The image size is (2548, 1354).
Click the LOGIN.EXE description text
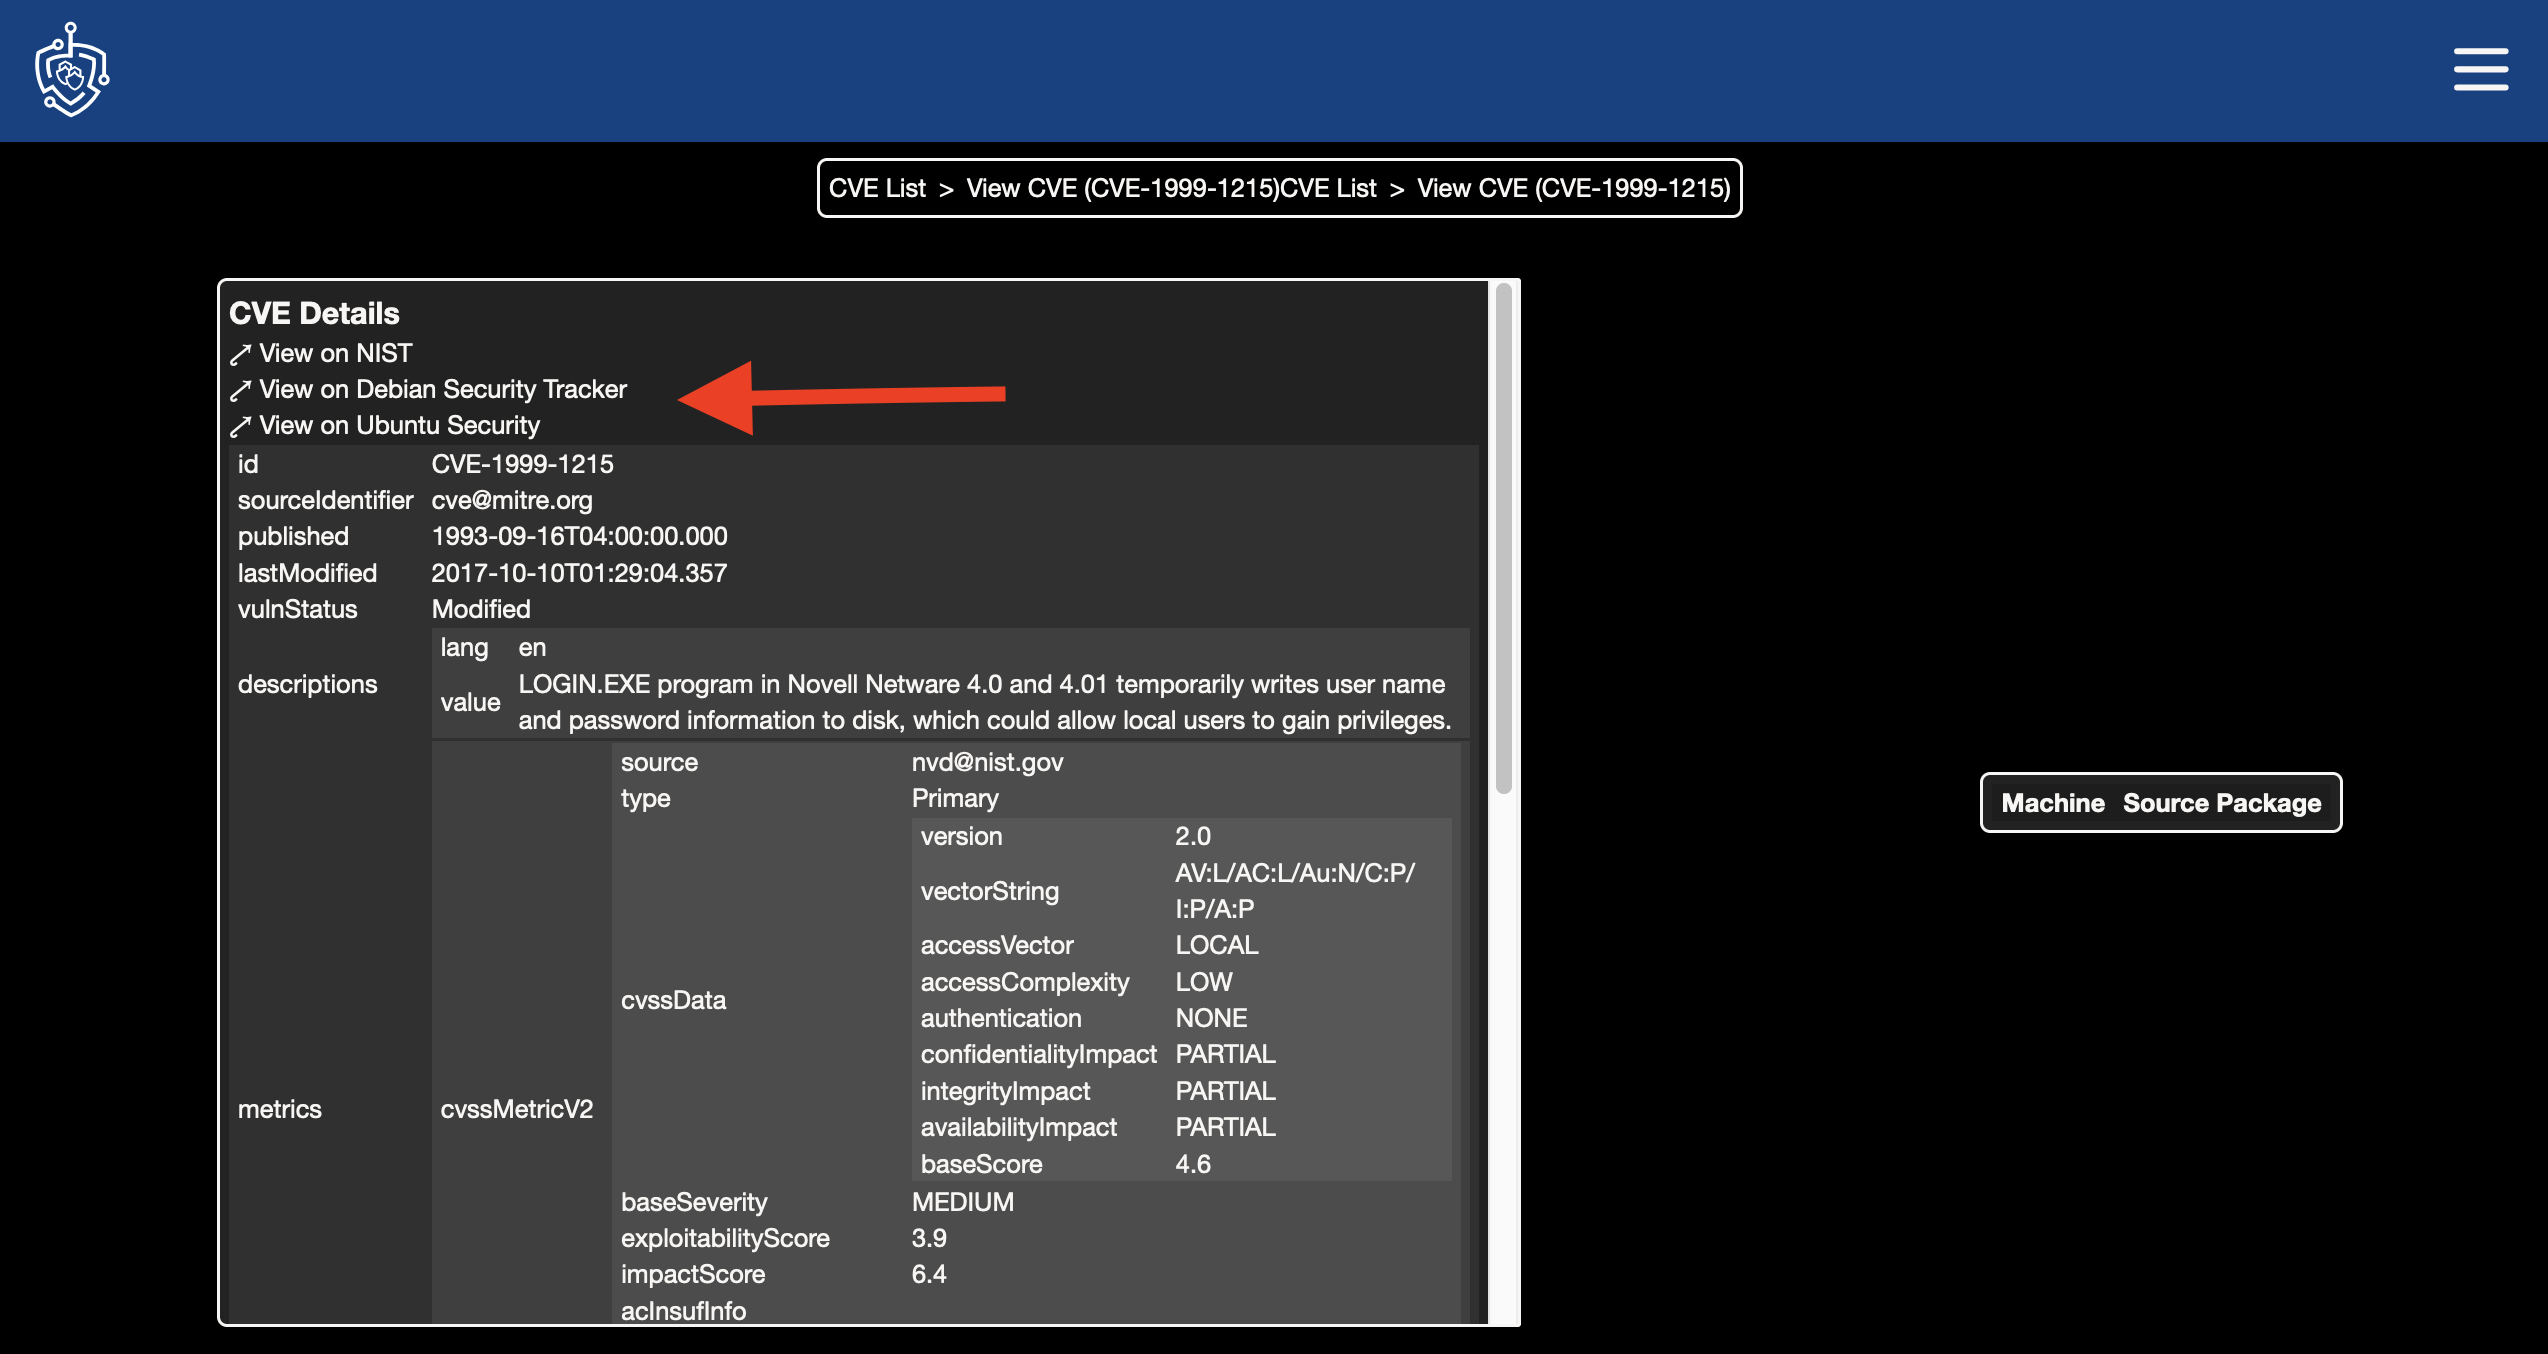[985, 702]
